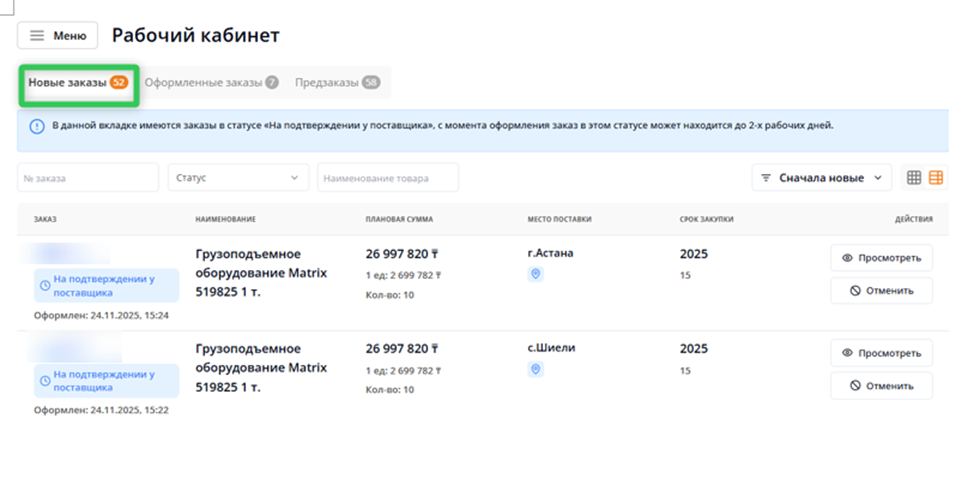Click the clock status badge of the 15:24 order
This screenshot has height=478, width=974.
pos(107,286)
